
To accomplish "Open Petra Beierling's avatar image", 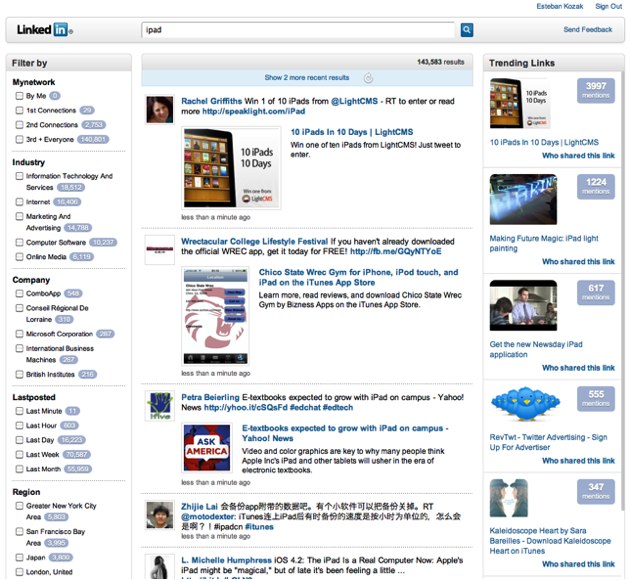I will coord(160,406).
